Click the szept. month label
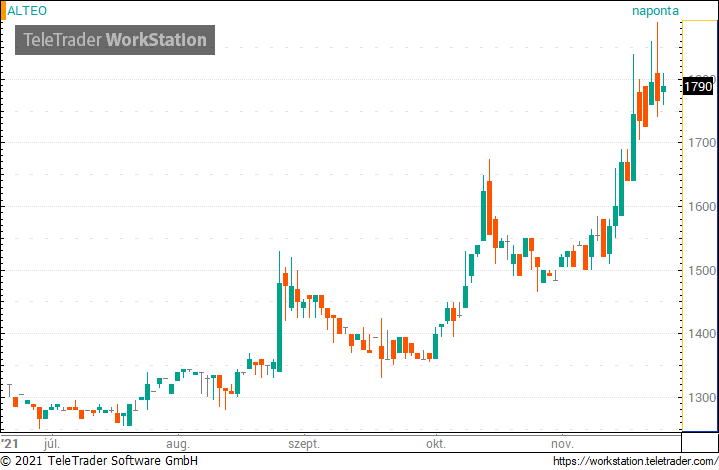The width and height of the screenshot is (719, 470). click(304, 444)
